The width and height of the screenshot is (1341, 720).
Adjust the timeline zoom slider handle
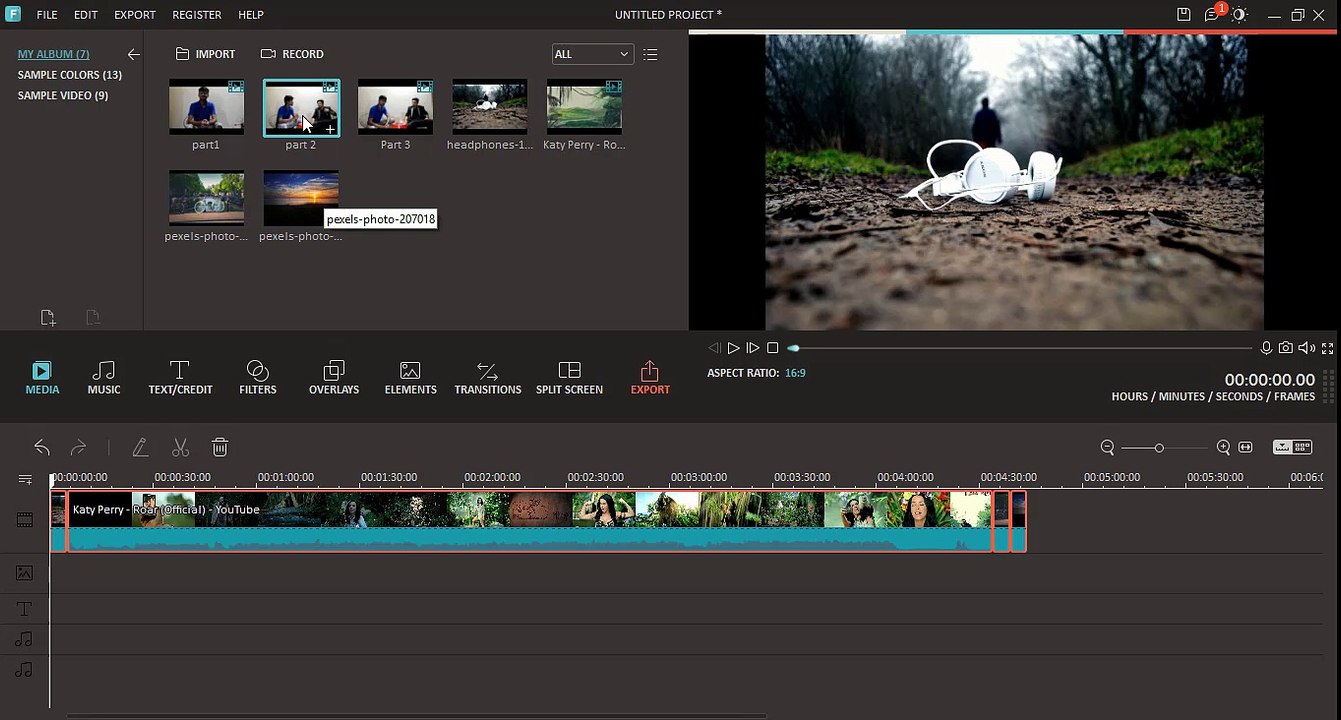pyautogui.click(x=1159, y=448)
